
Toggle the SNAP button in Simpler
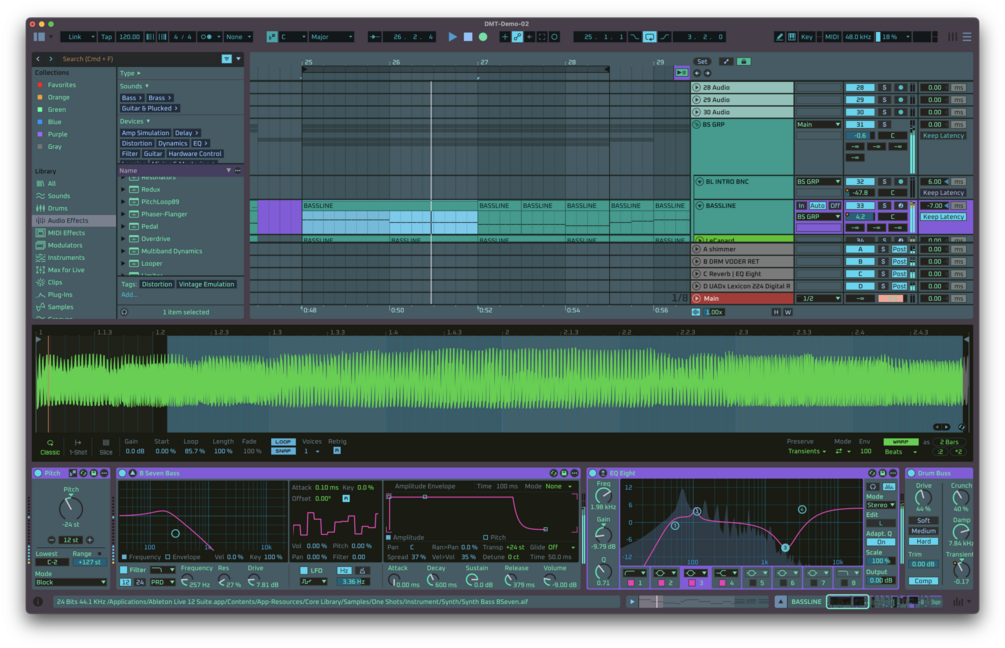[x=283, y=451]
